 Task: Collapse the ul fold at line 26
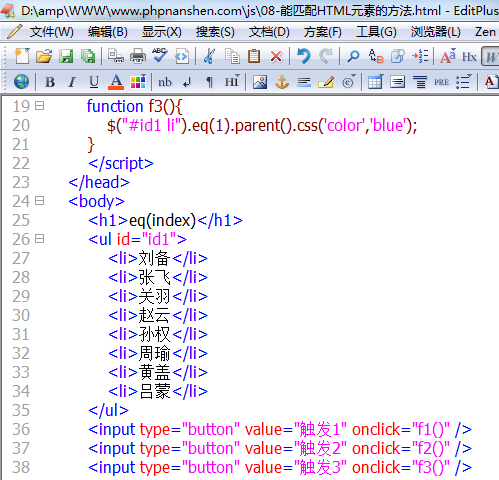[40, 239]
